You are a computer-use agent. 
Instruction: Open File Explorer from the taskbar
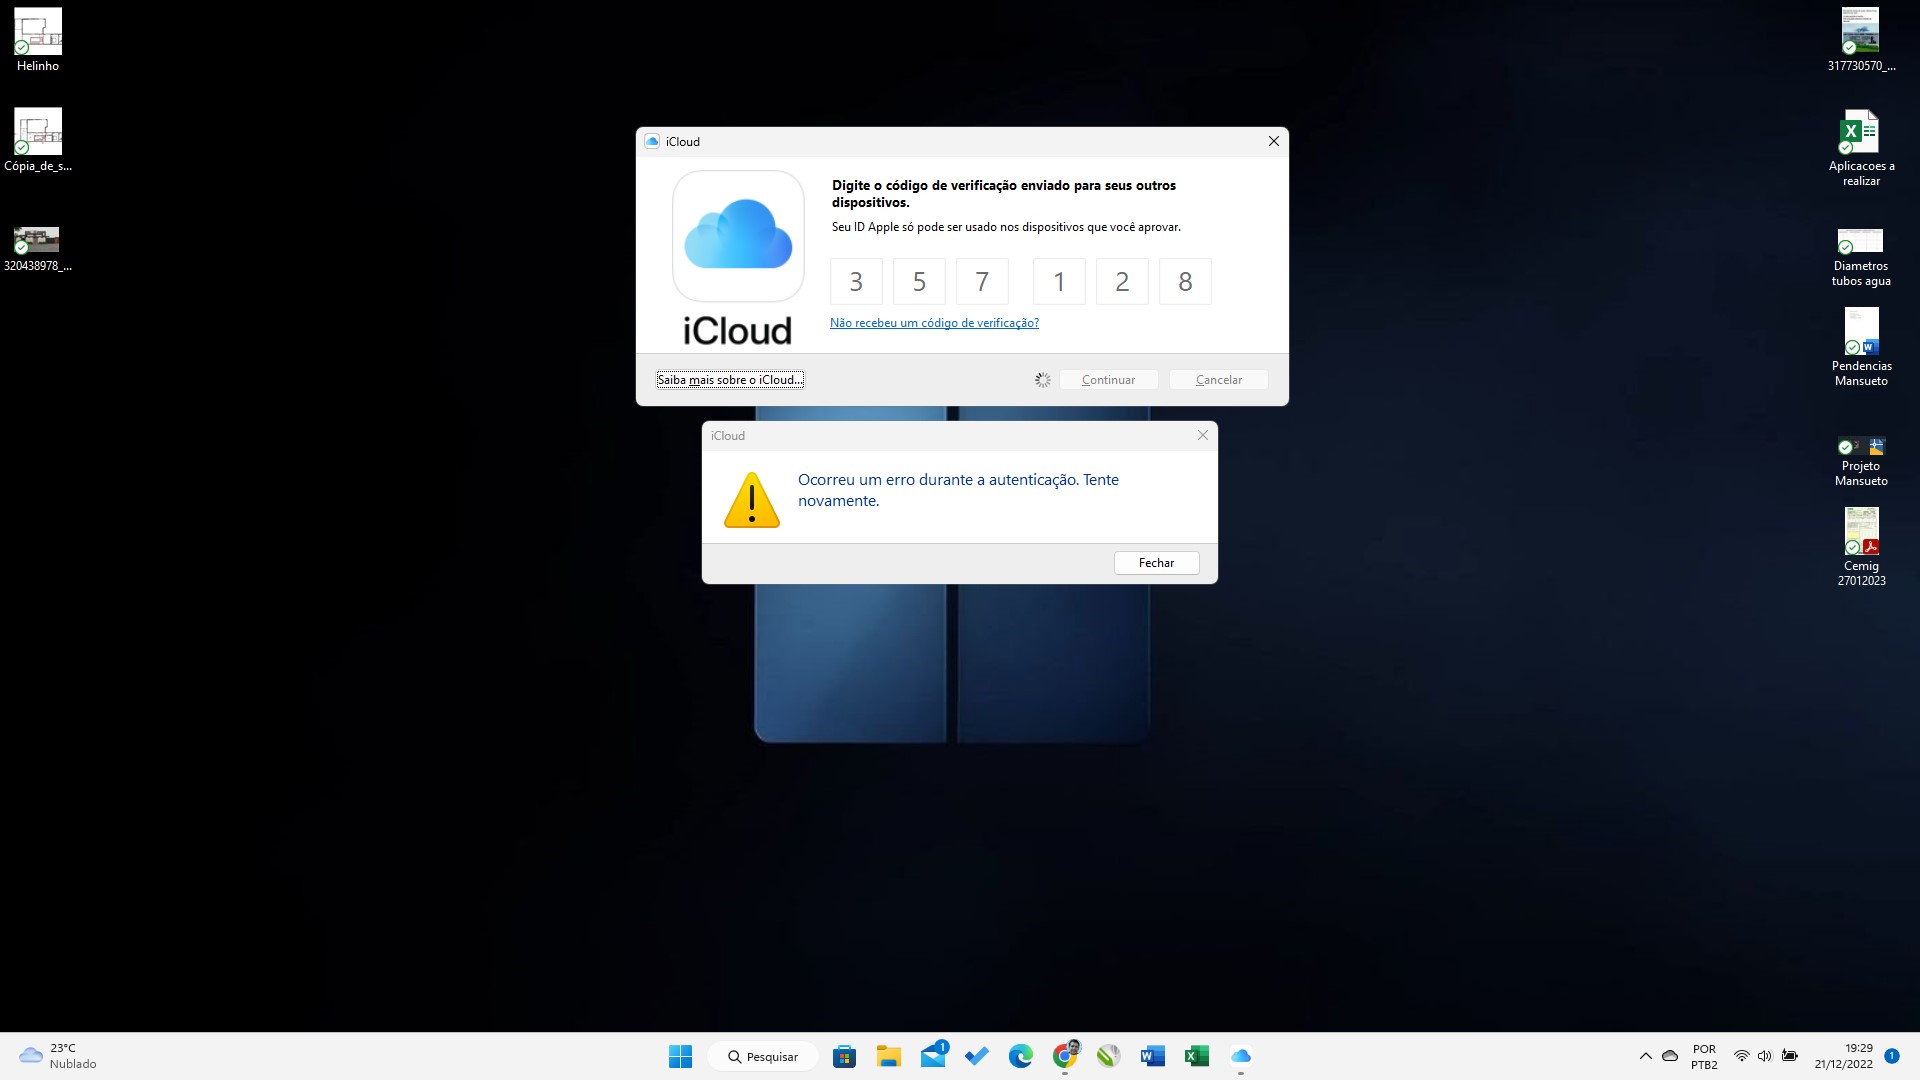click(888, 1056)
